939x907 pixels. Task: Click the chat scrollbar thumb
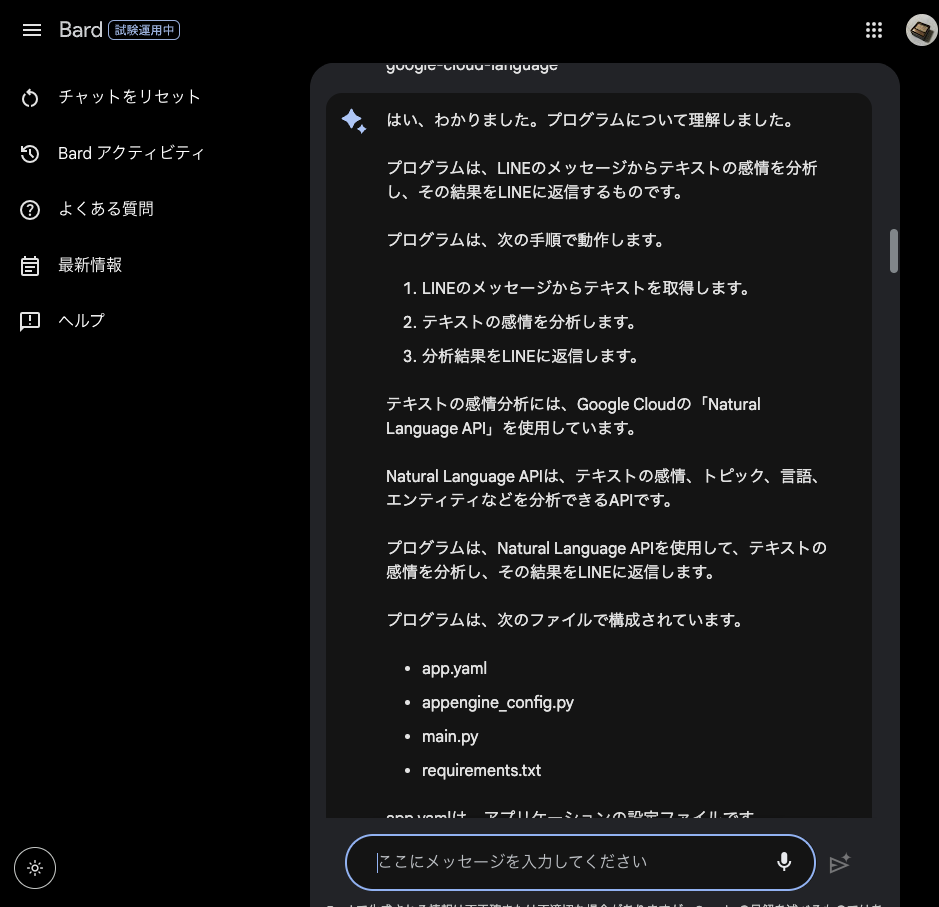tap(893, 251)
